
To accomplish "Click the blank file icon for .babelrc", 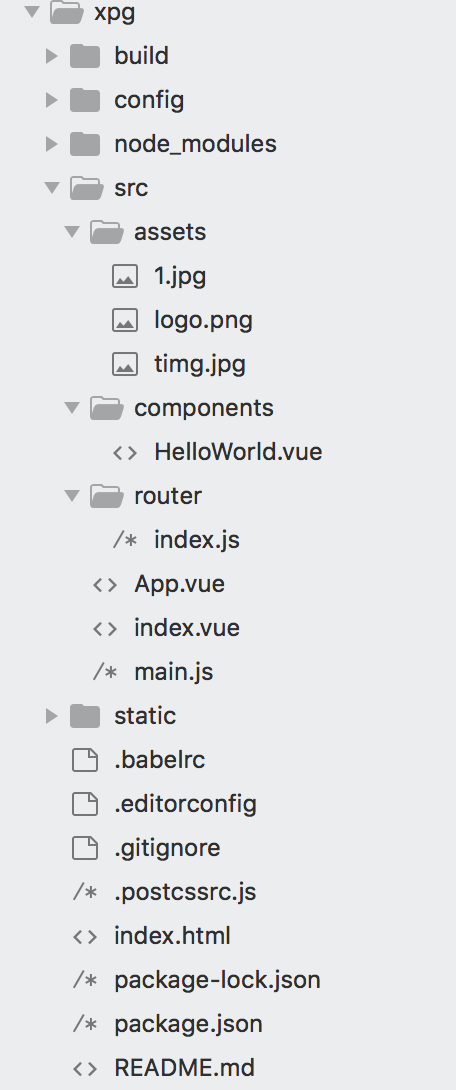I will (85, 760).
